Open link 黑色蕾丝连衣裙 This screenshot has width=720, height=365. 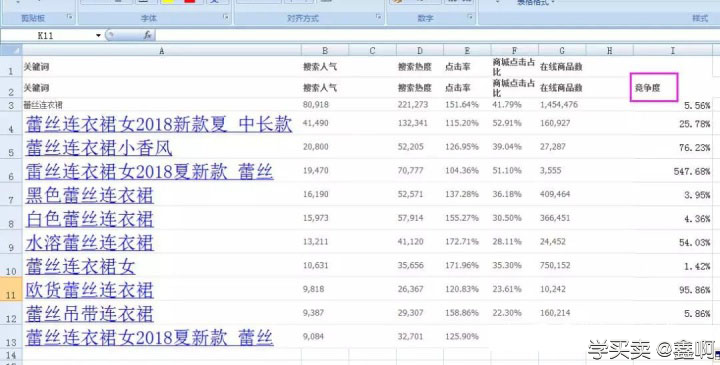tap(89, 195)
